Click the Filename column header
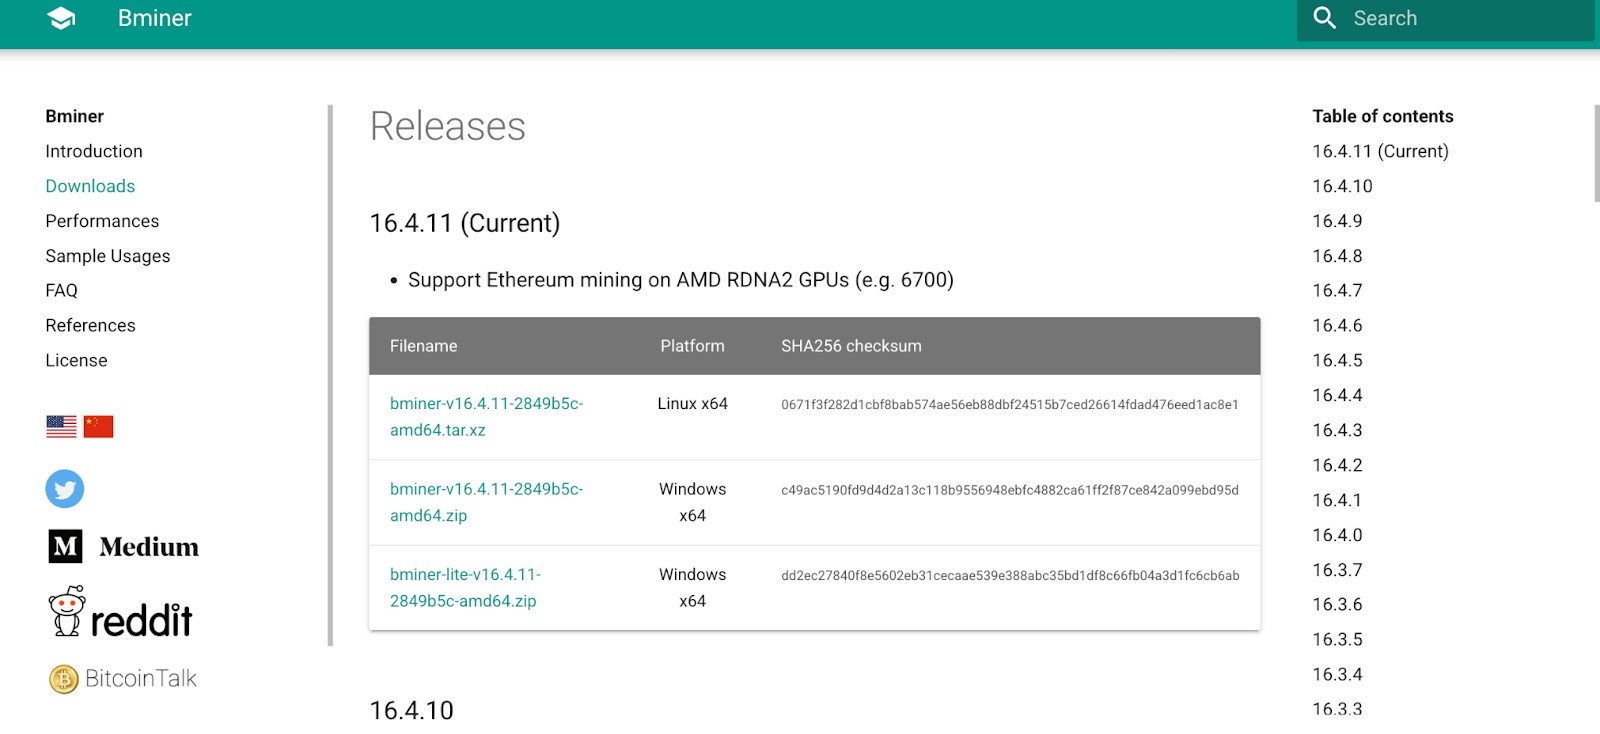This screenshot has width=1600, height=734. coord(424,346)
